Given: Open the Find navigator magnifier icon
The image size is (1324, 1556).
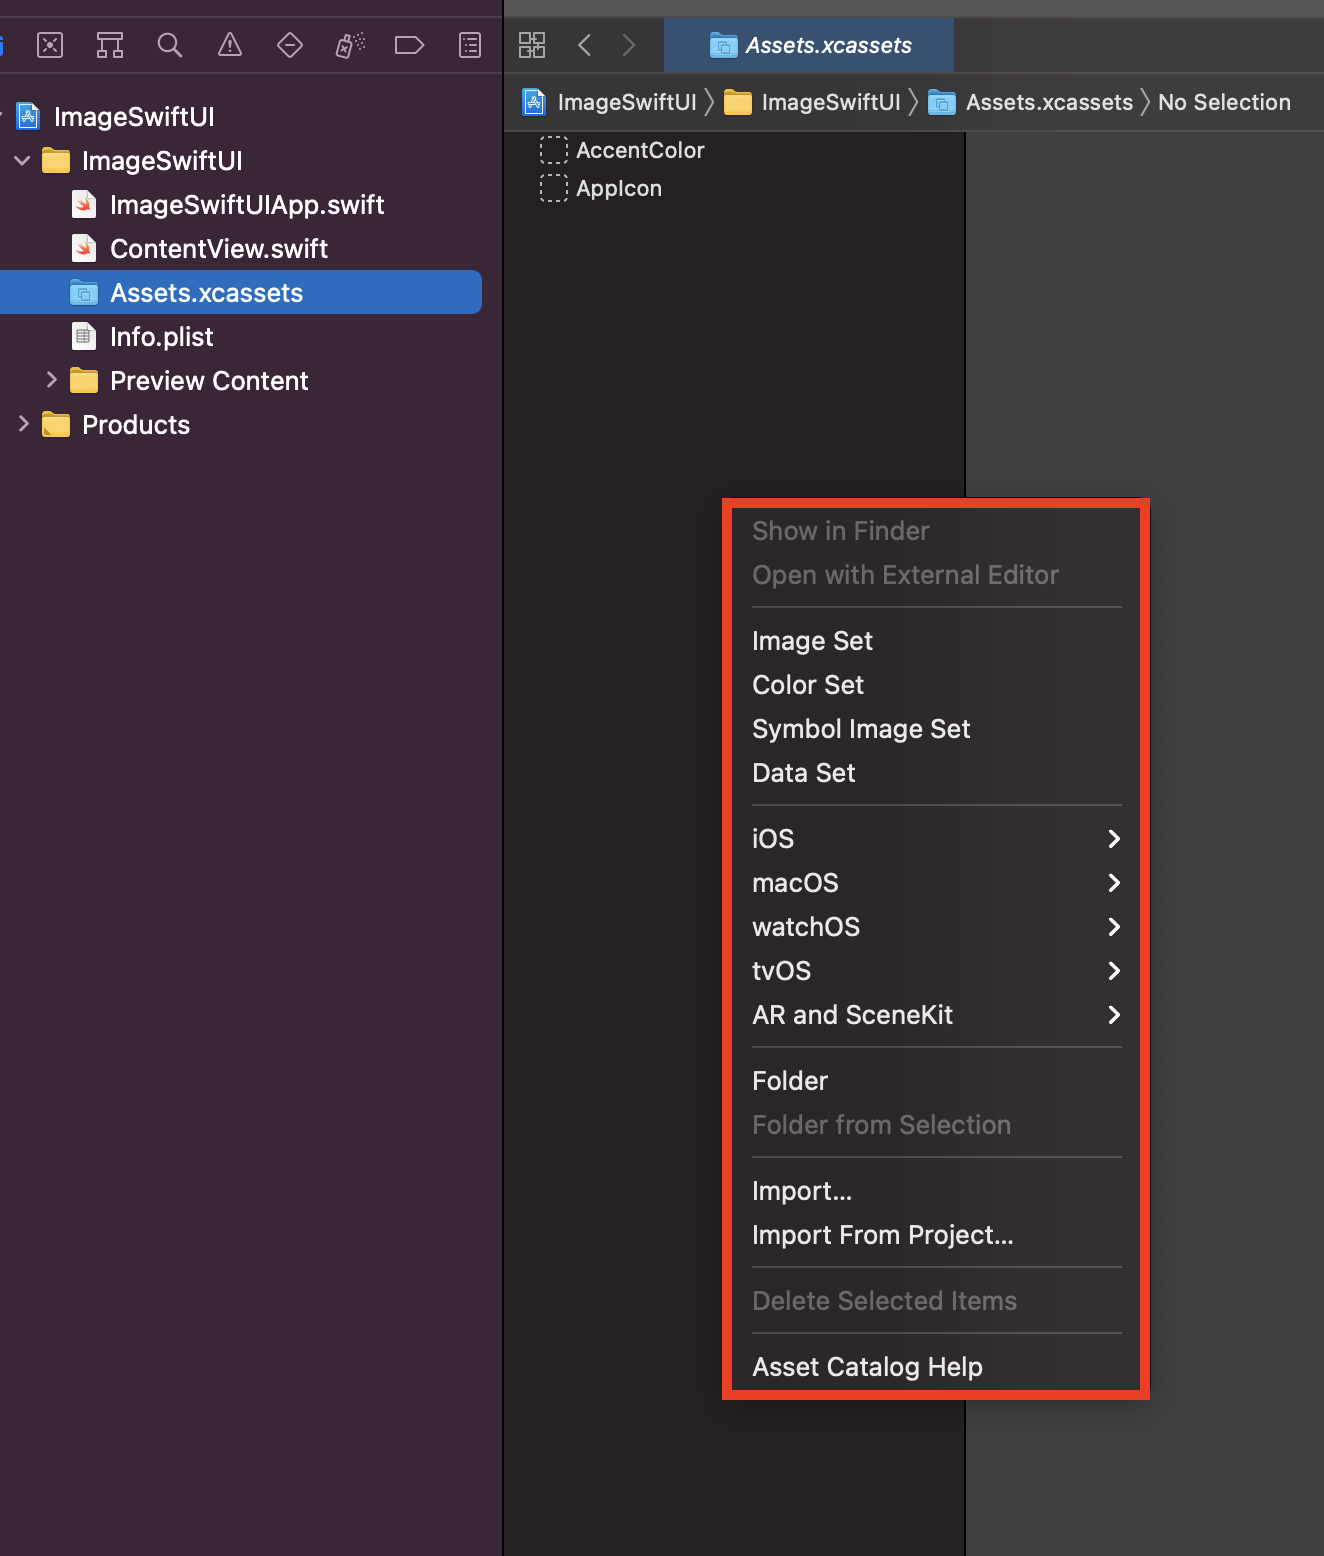Looking at the screenshot, I should pos(170,45).
